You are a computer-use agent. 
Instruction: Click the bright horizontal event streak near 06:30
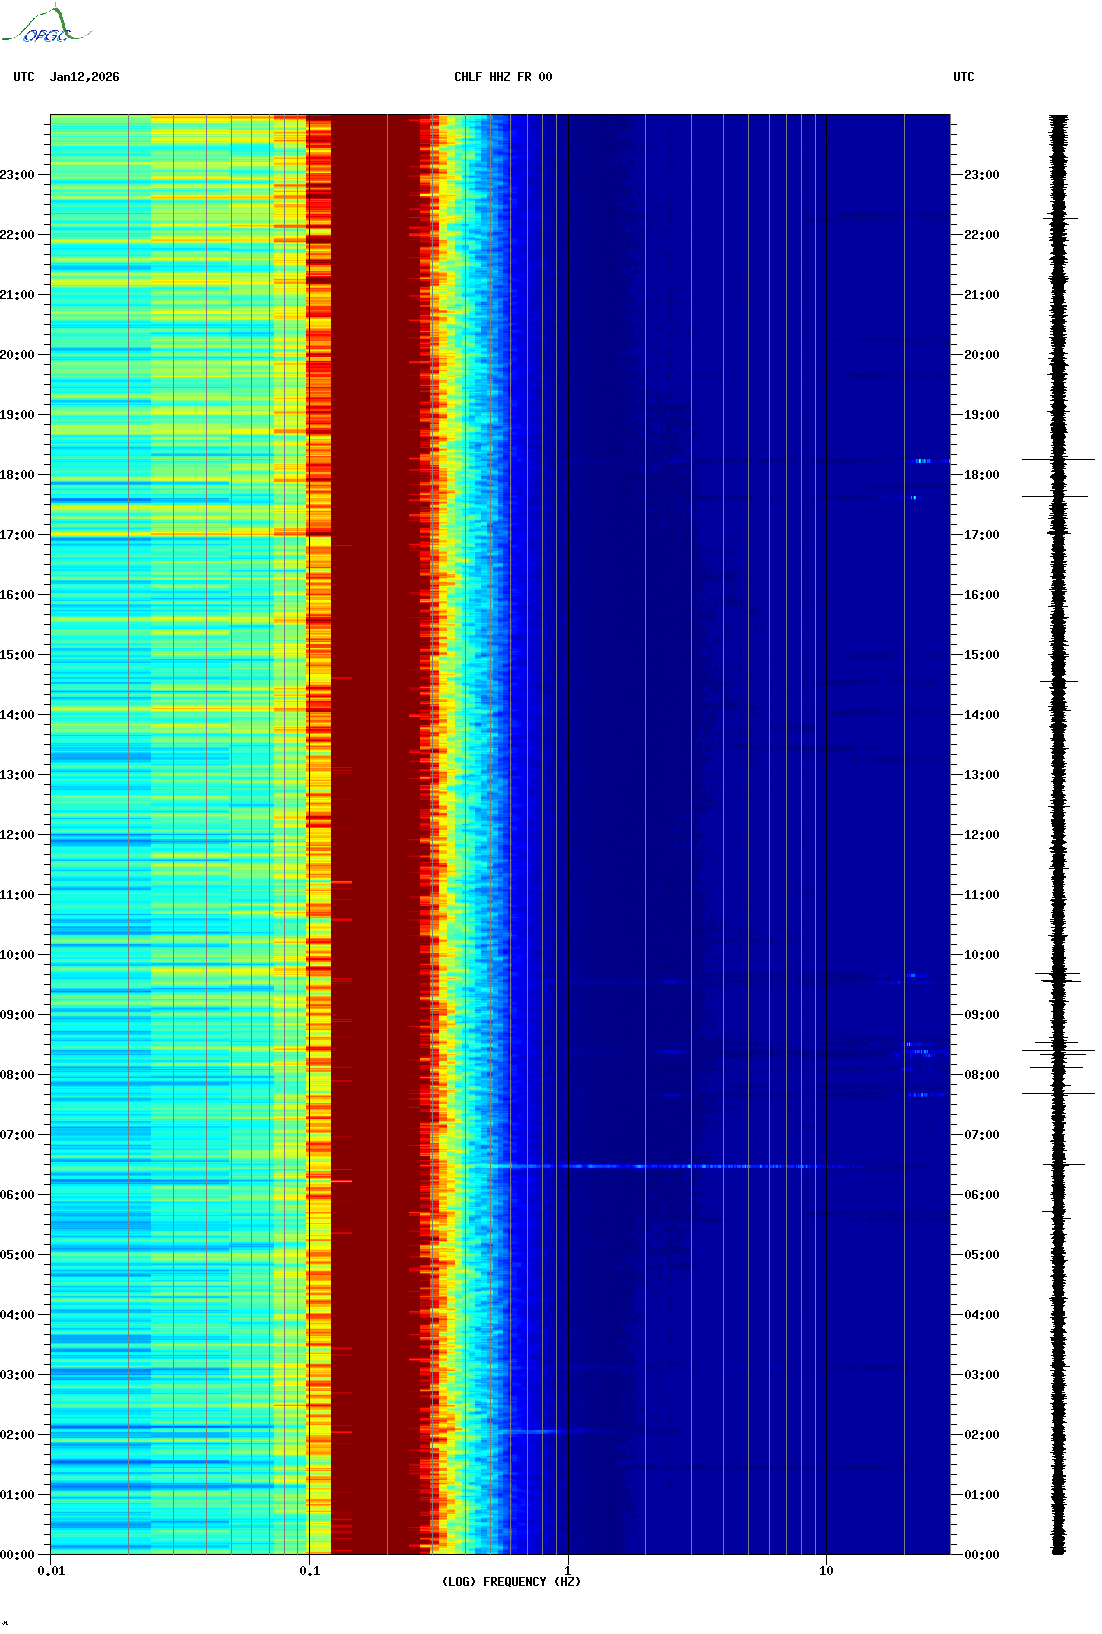coord(660,1166)
